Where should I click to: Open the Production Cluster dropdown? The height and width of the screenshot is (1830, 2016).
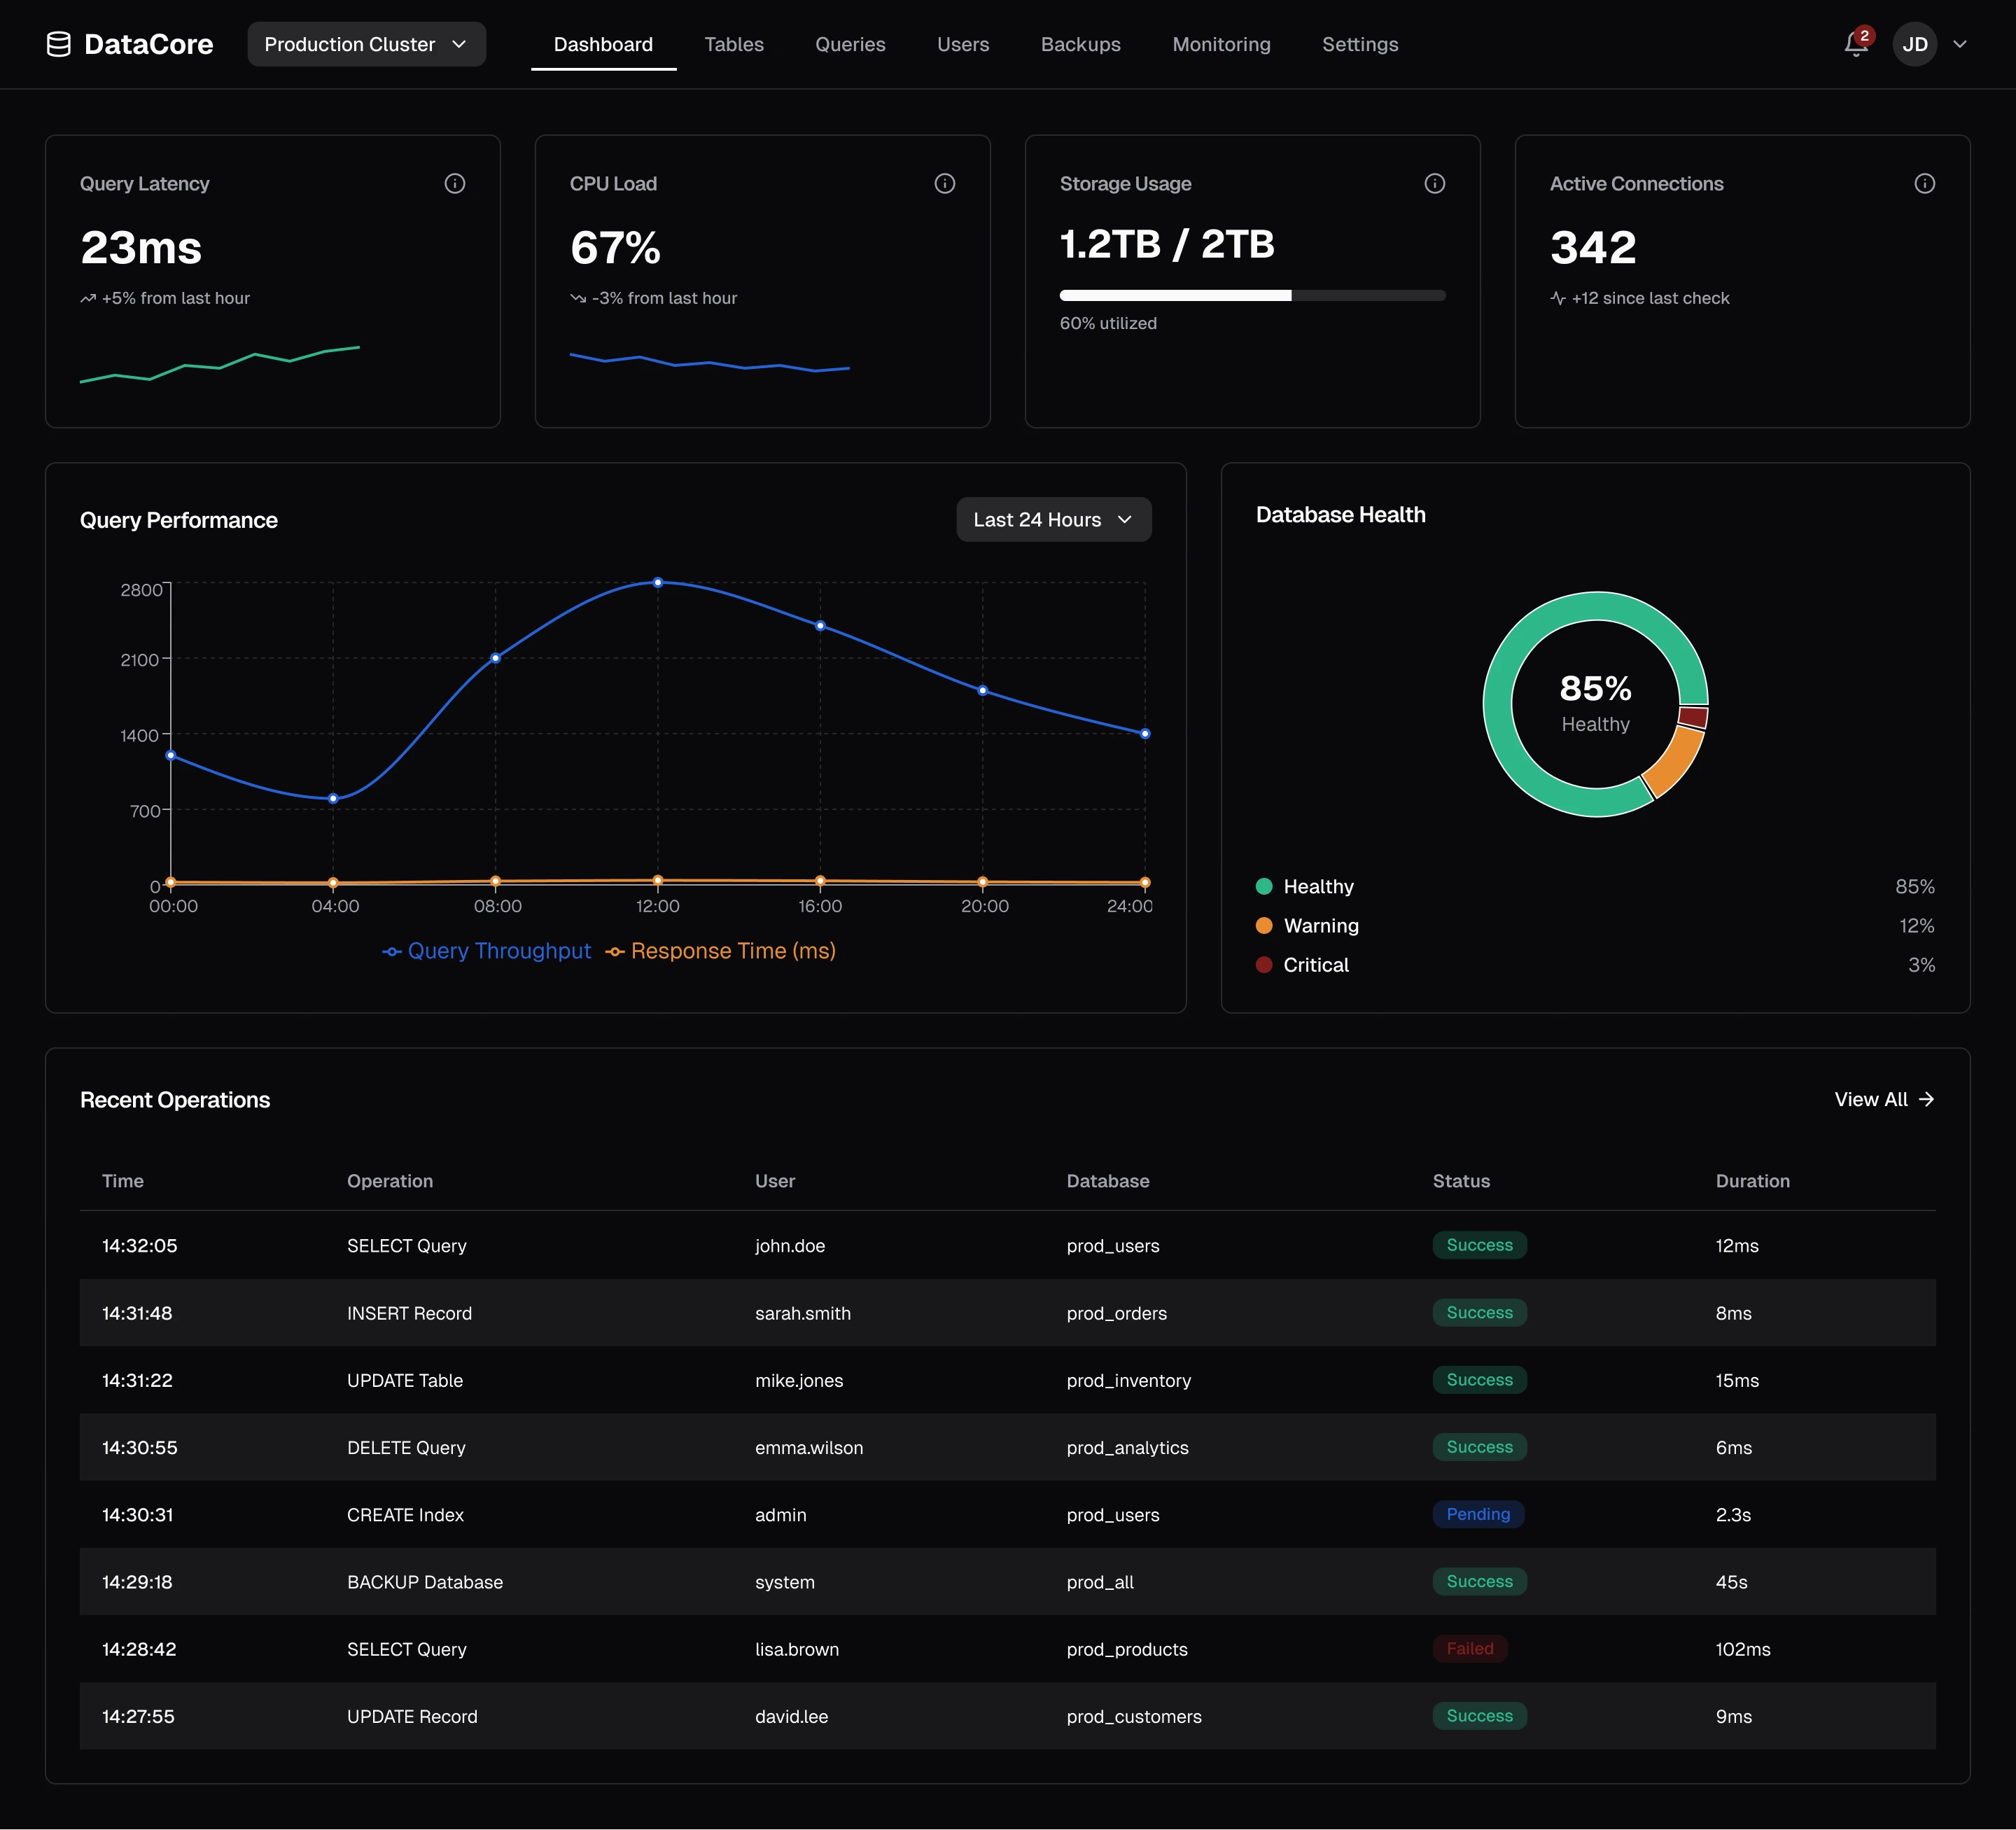coord(366,44)
